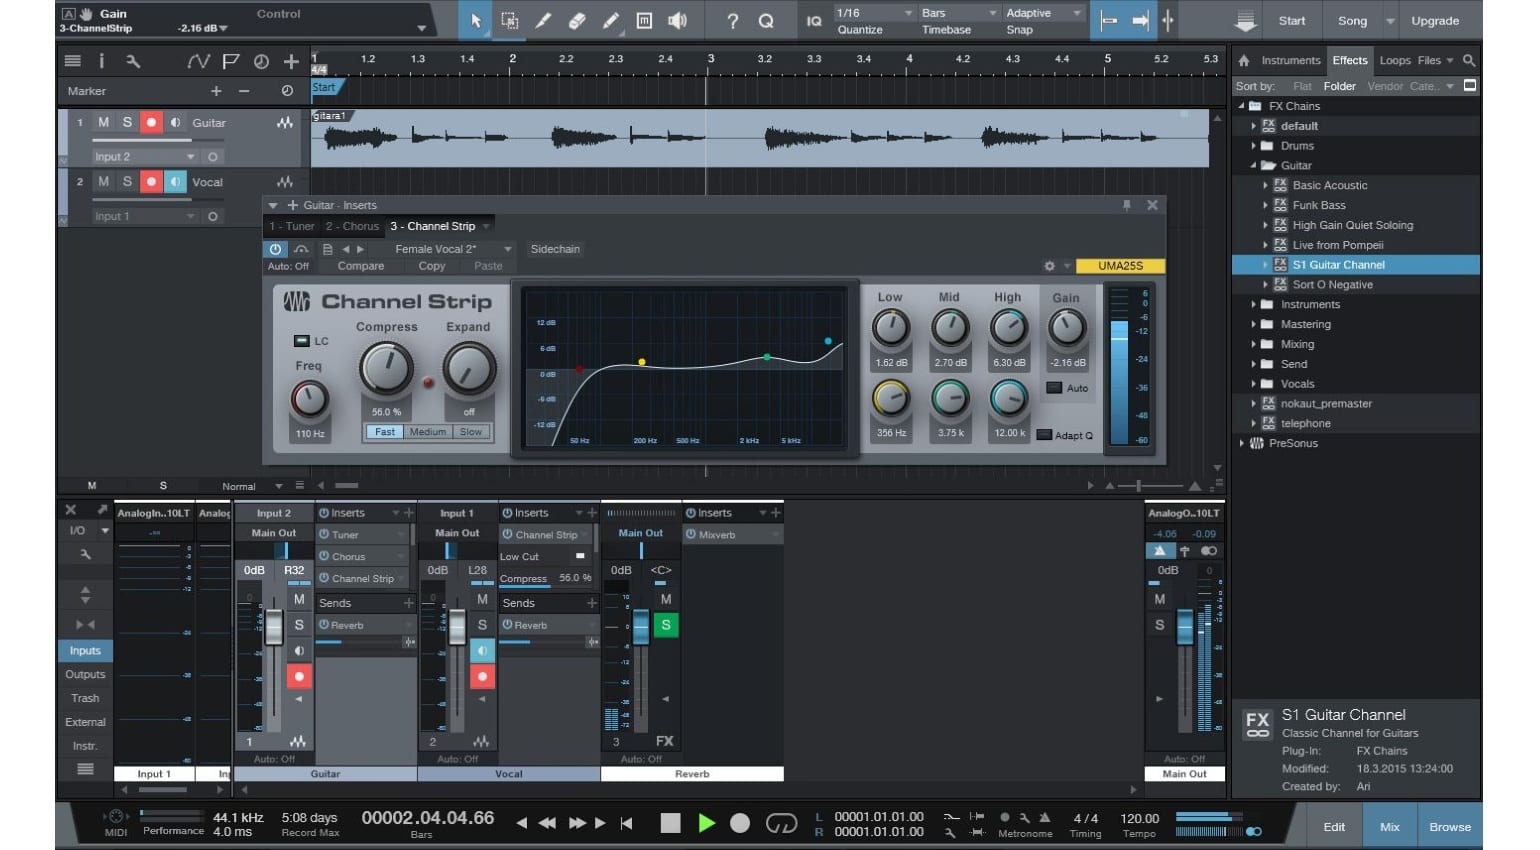Screen dimensions: 1540x850
Task: Mute the Vocal track
Action: point(104,182)
